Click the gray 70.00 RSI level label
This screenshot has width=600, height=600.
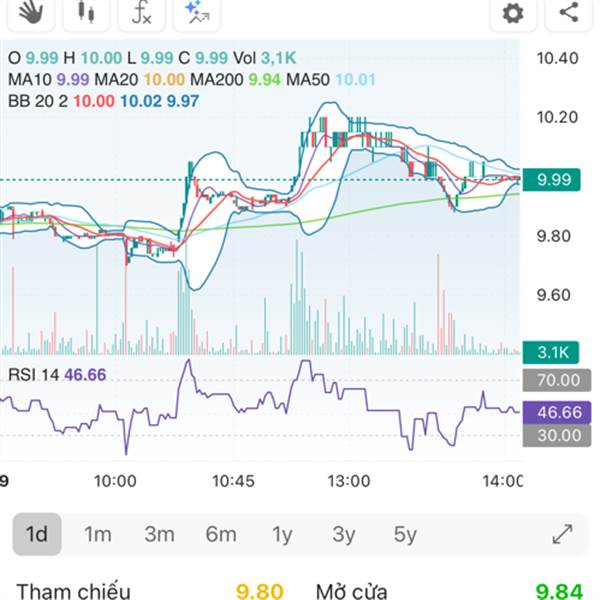[557, 380]
